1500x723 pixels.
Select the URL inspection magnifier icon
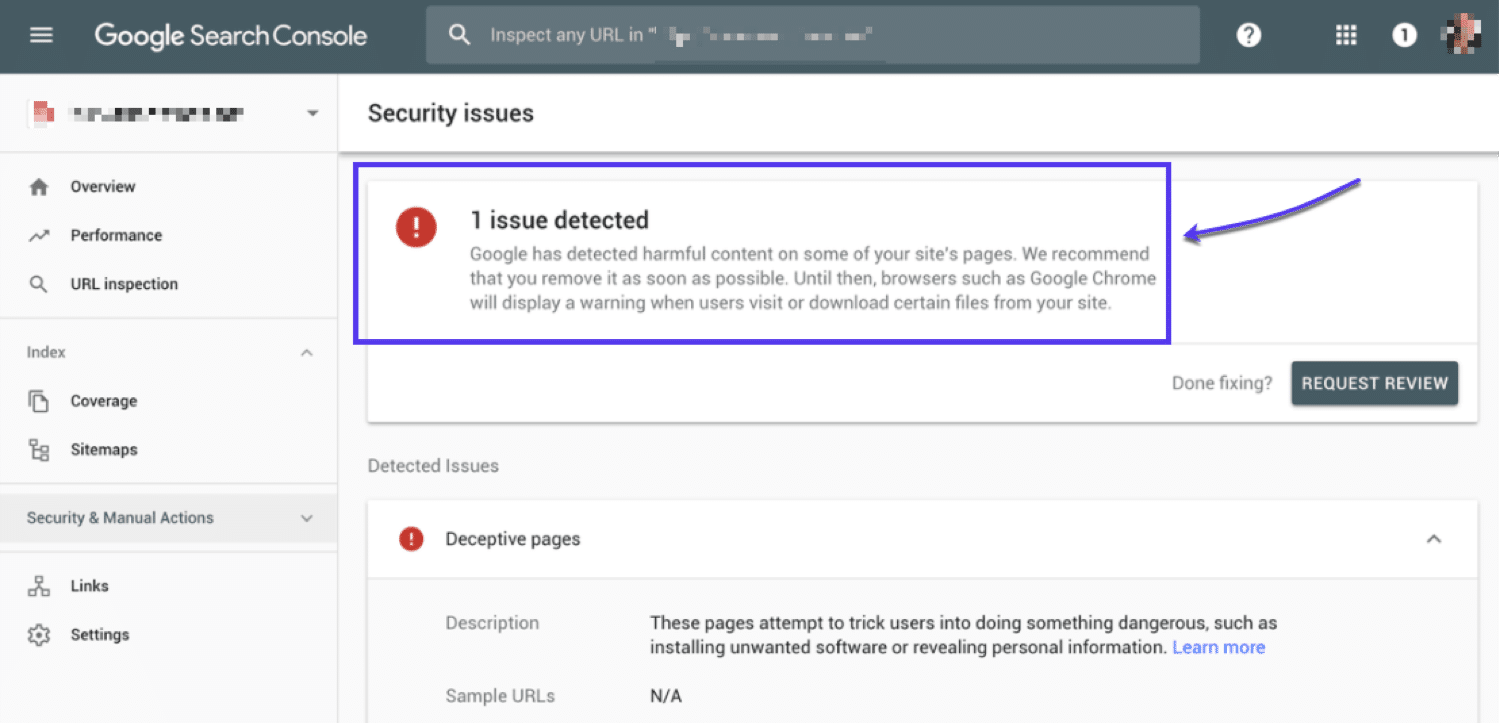click(x=38, y=283)
